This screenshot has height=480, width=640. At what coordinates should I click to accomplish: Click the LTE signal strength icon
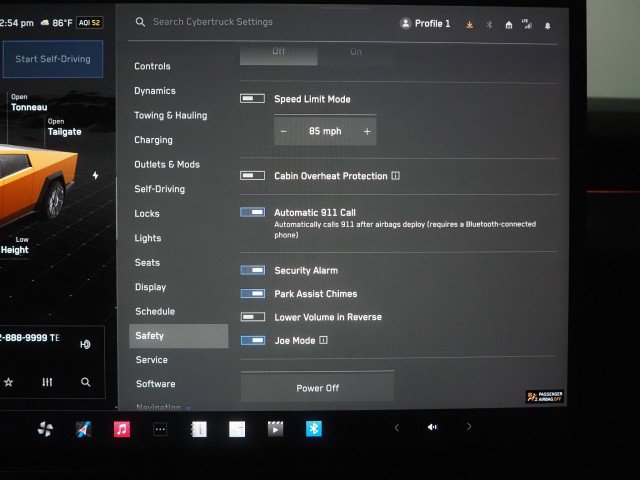click(x=527, y=24)
